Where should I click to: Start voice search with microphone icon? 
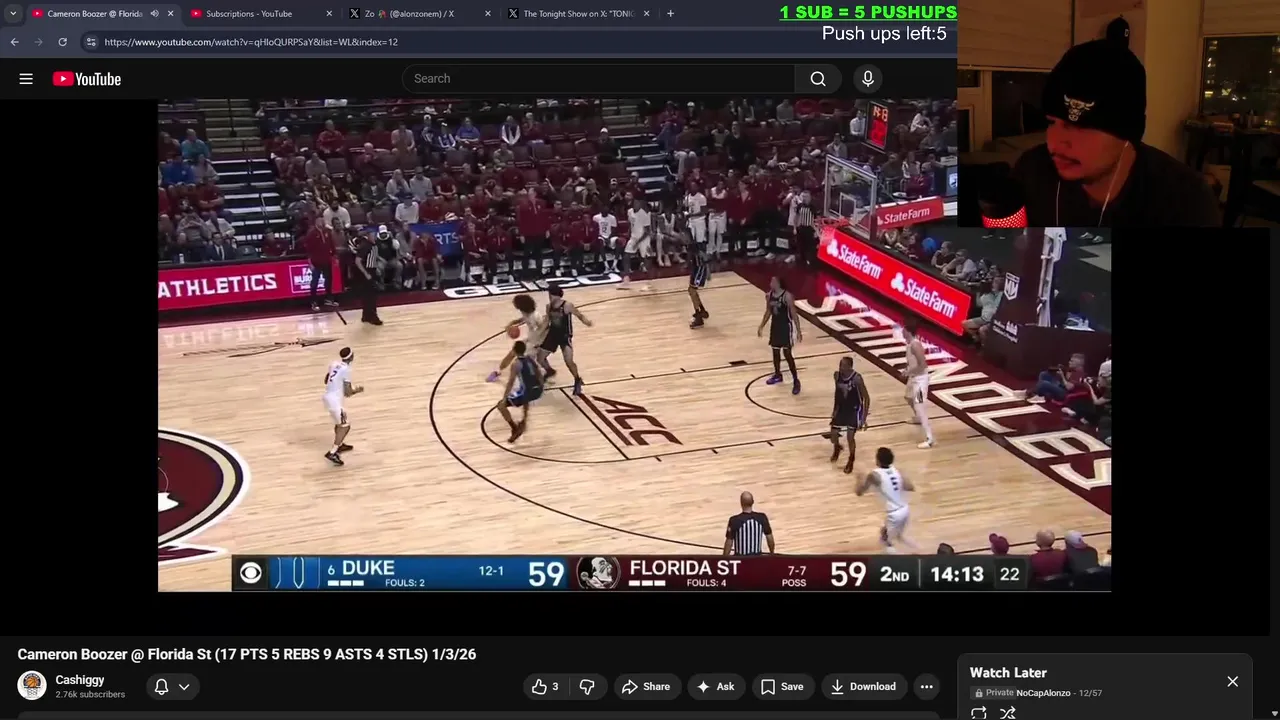pos(868,79)
